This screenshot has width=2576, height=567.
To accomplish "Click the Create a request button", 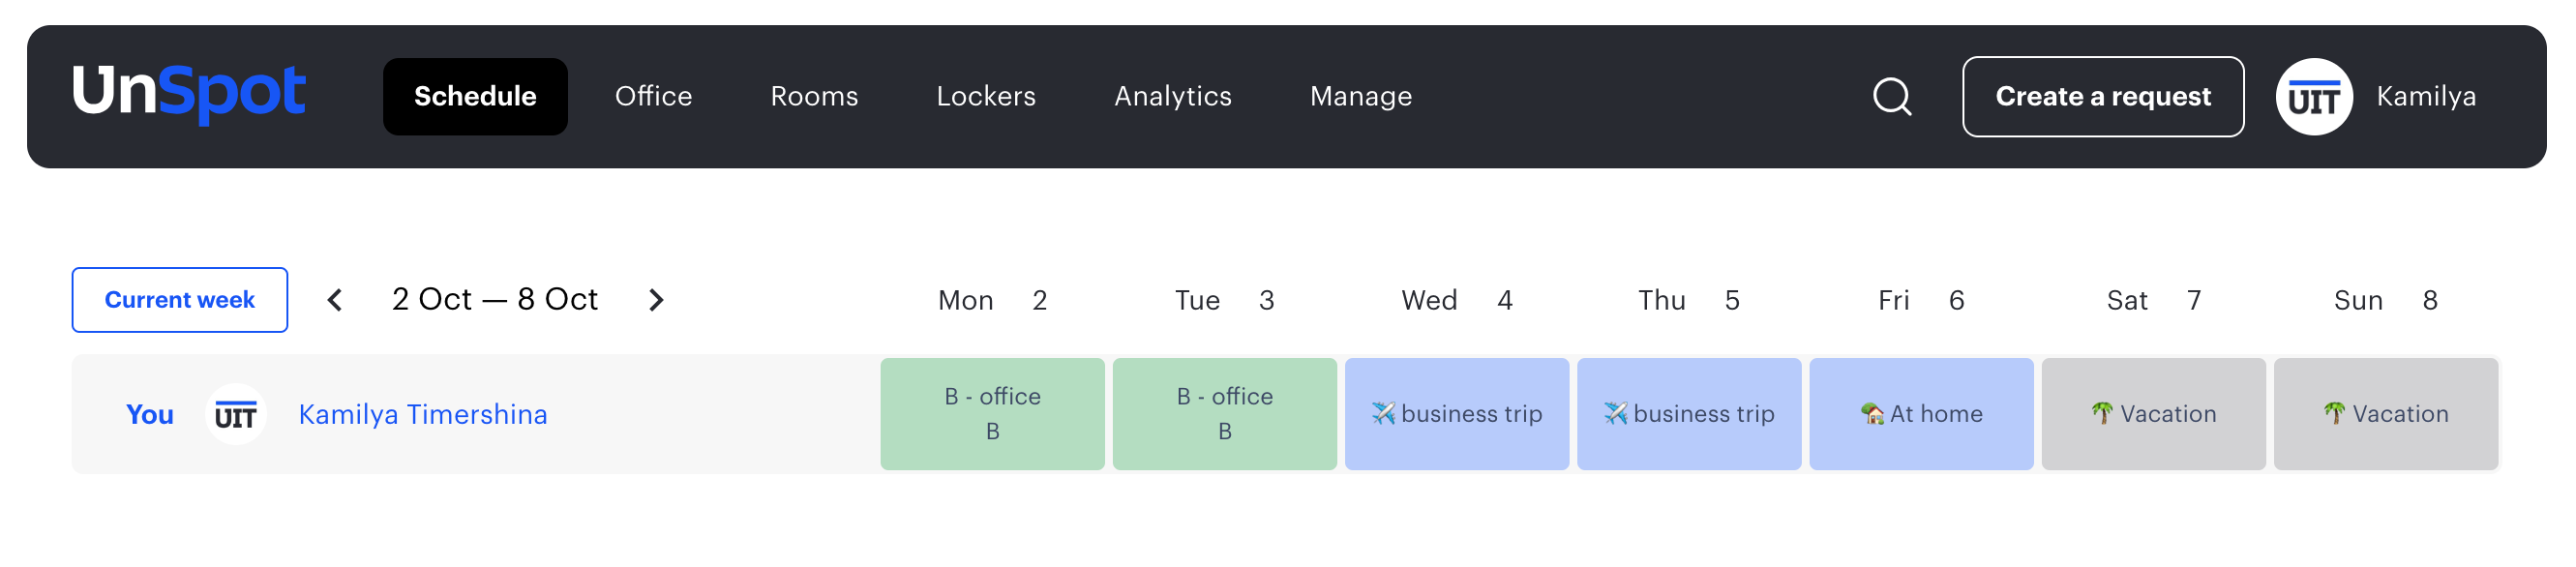I will click(2102, 97).
